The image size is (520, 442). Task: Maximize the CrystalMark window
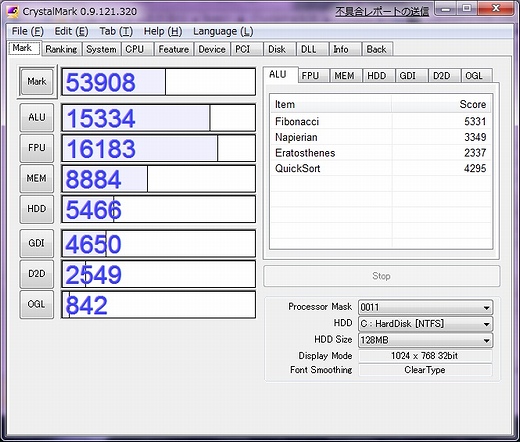click(x=467, y=9)
